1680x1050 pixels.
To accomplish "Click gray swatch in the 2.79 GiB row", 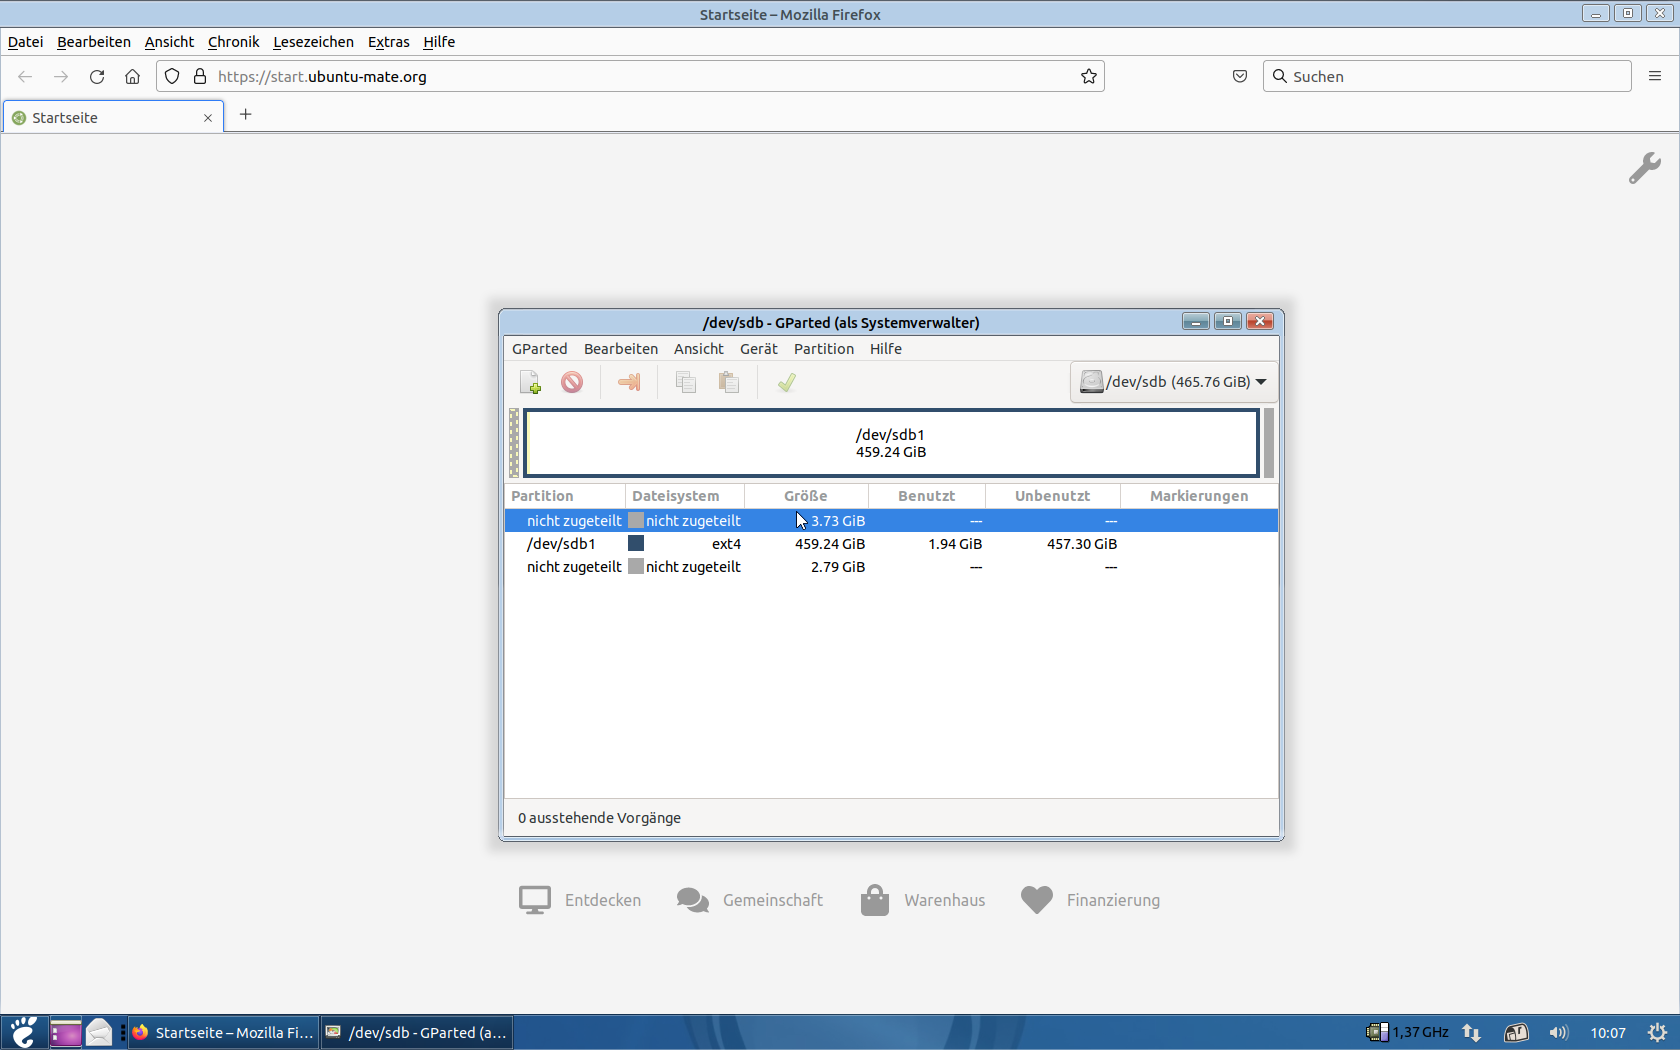I will 636,567.
